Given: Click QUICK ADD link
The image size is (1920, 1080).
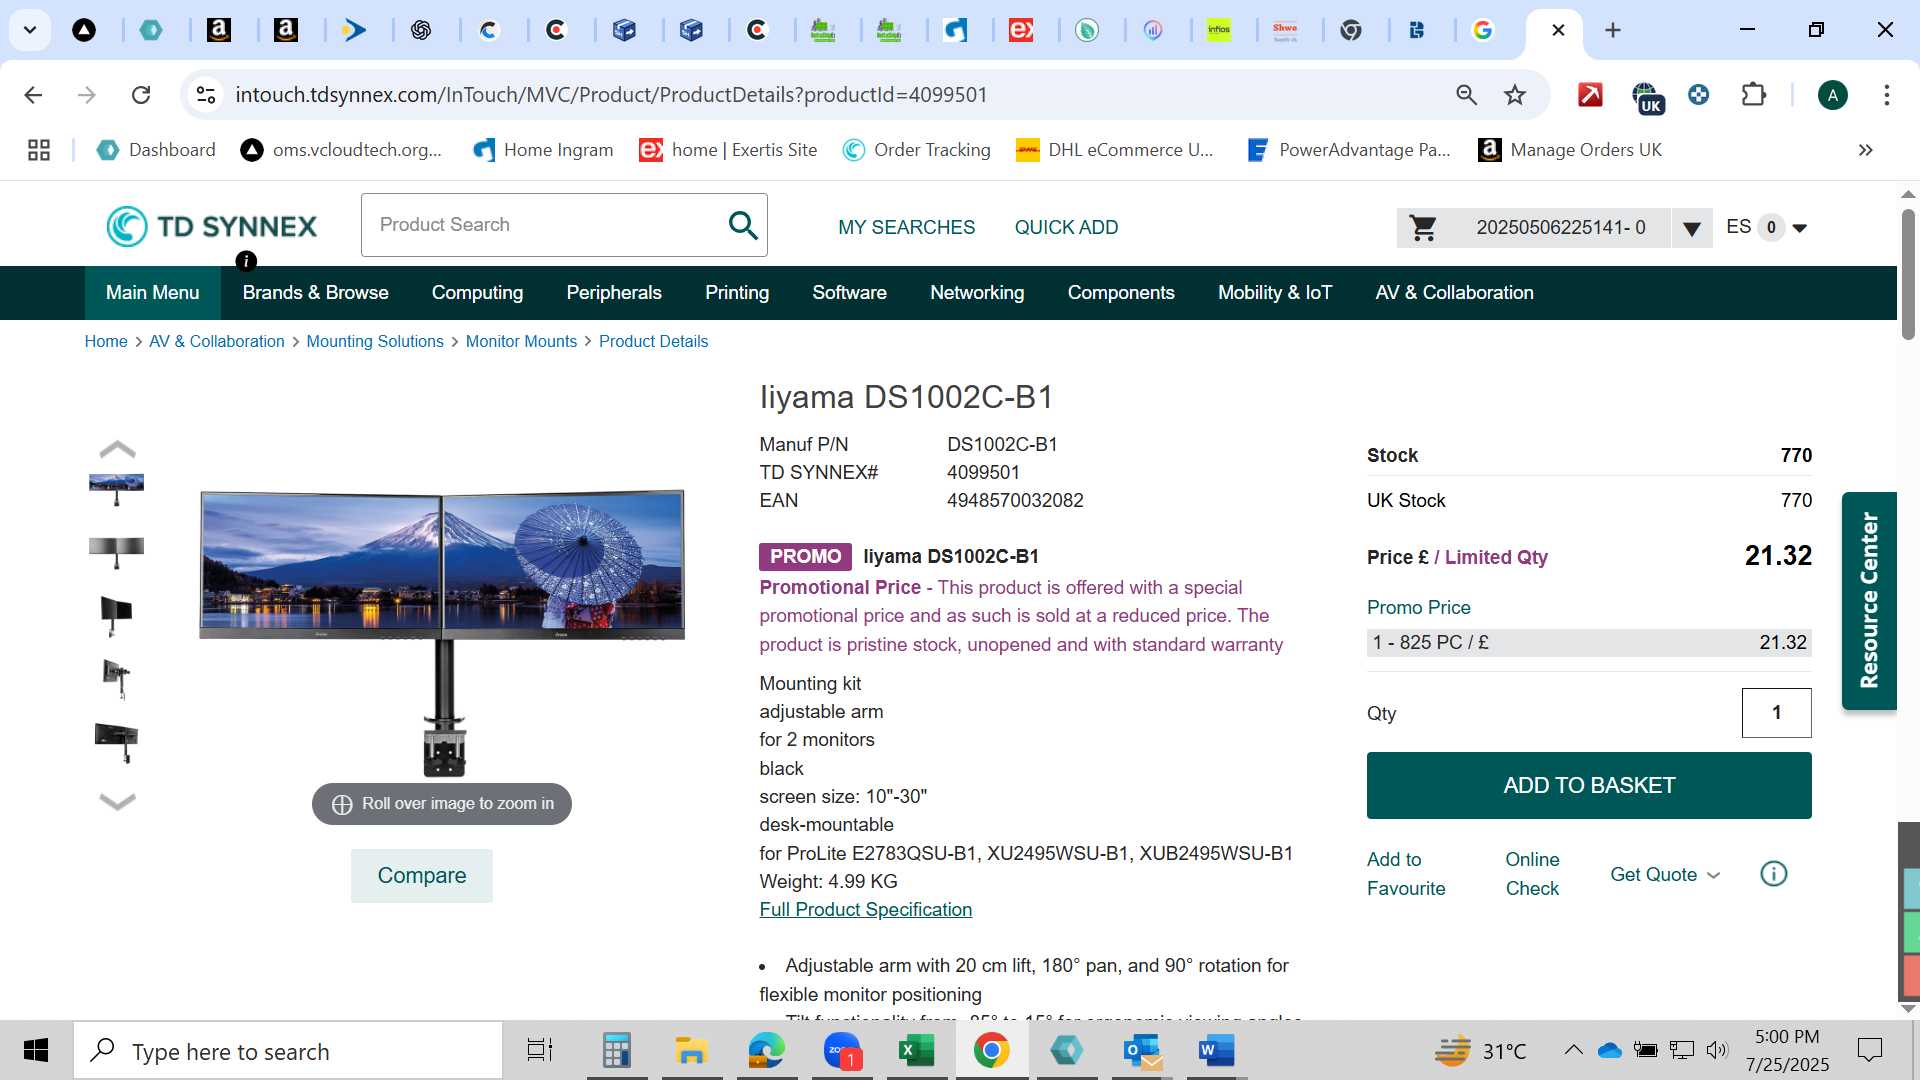Looking at the screenshot, I should 1066,228.
